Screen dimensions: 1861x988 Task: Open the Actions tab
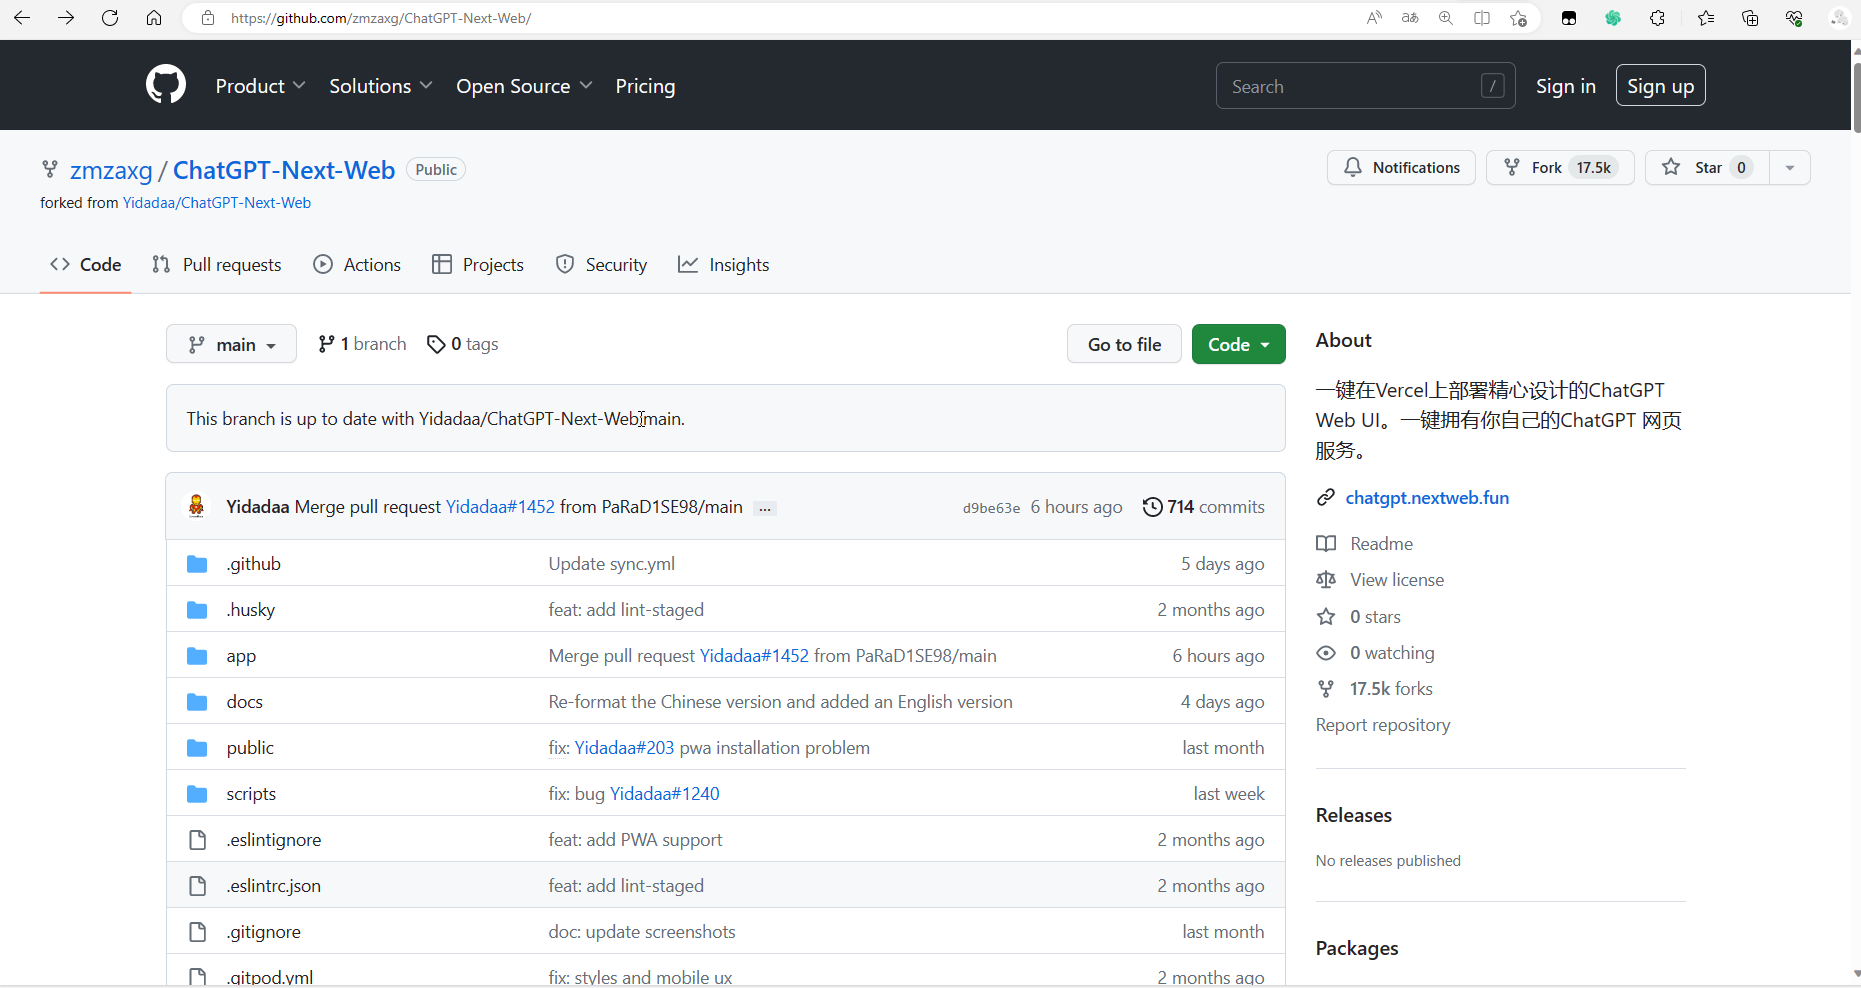pos(357,264)
